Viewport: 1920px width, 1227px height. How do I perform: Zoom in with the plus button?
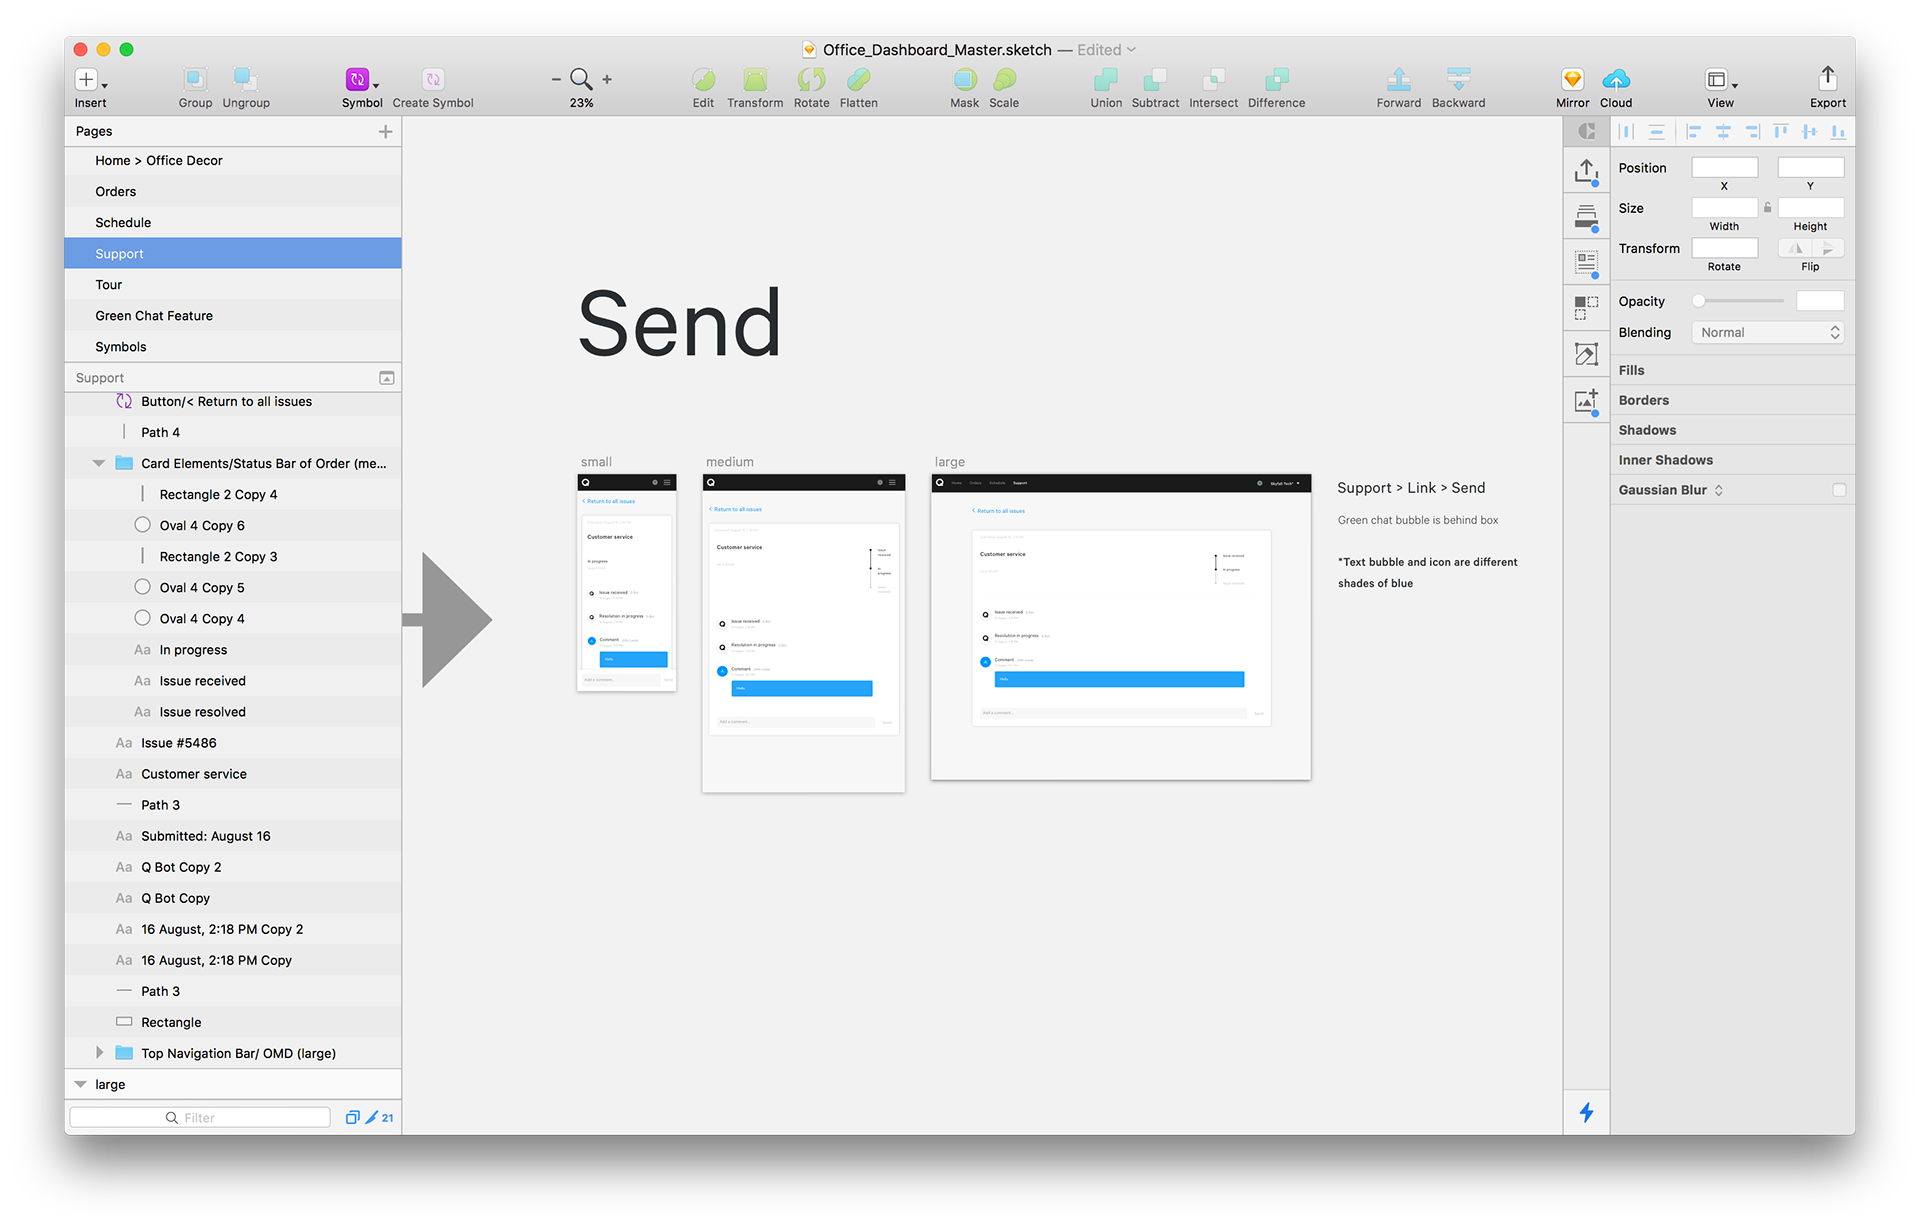coord(607,79)
